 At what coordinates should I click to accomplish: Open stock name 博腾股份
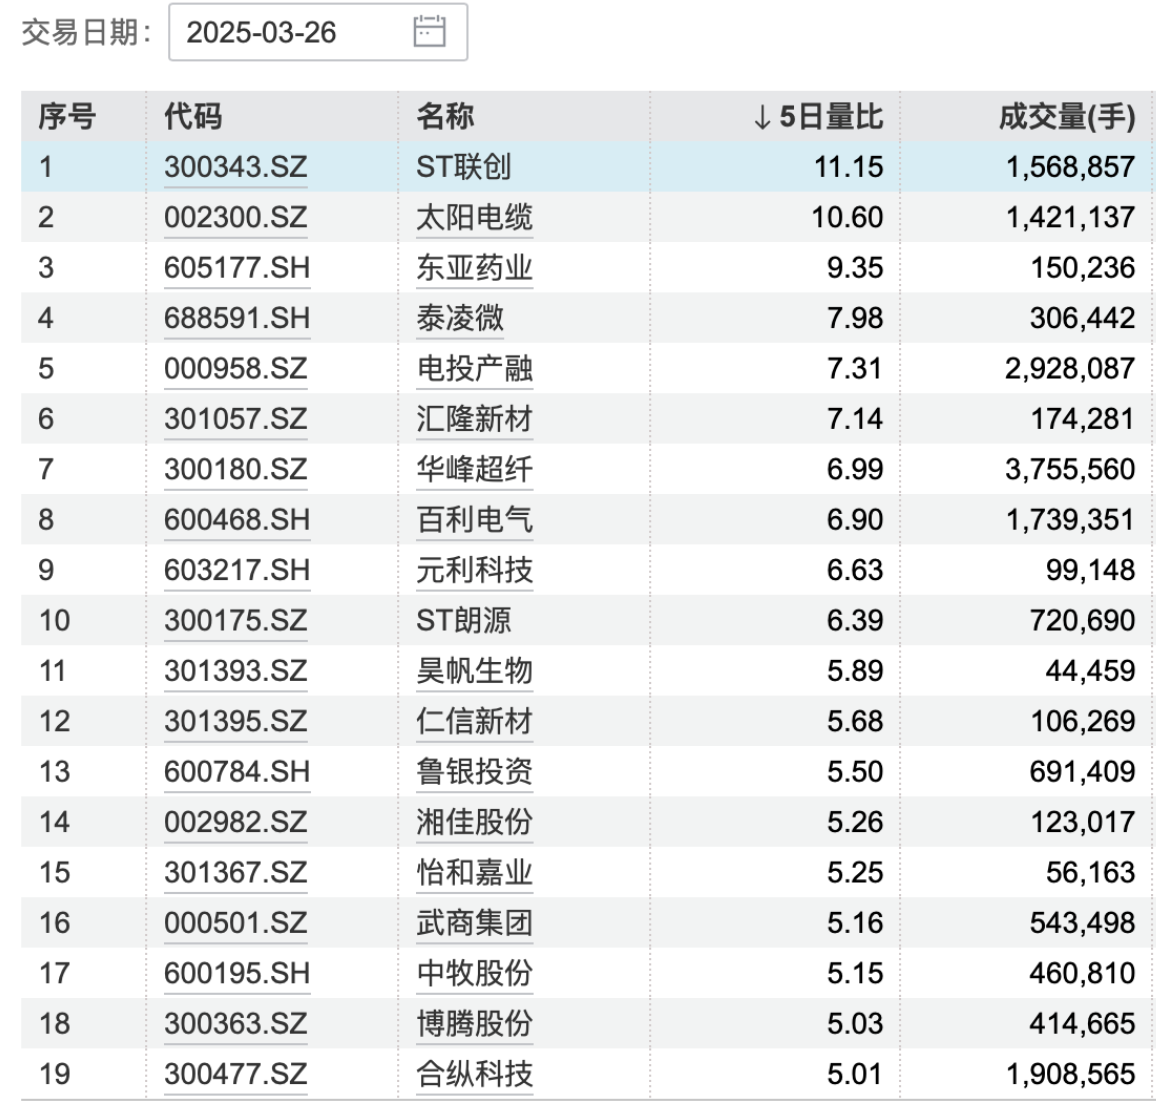[474, 1024]
